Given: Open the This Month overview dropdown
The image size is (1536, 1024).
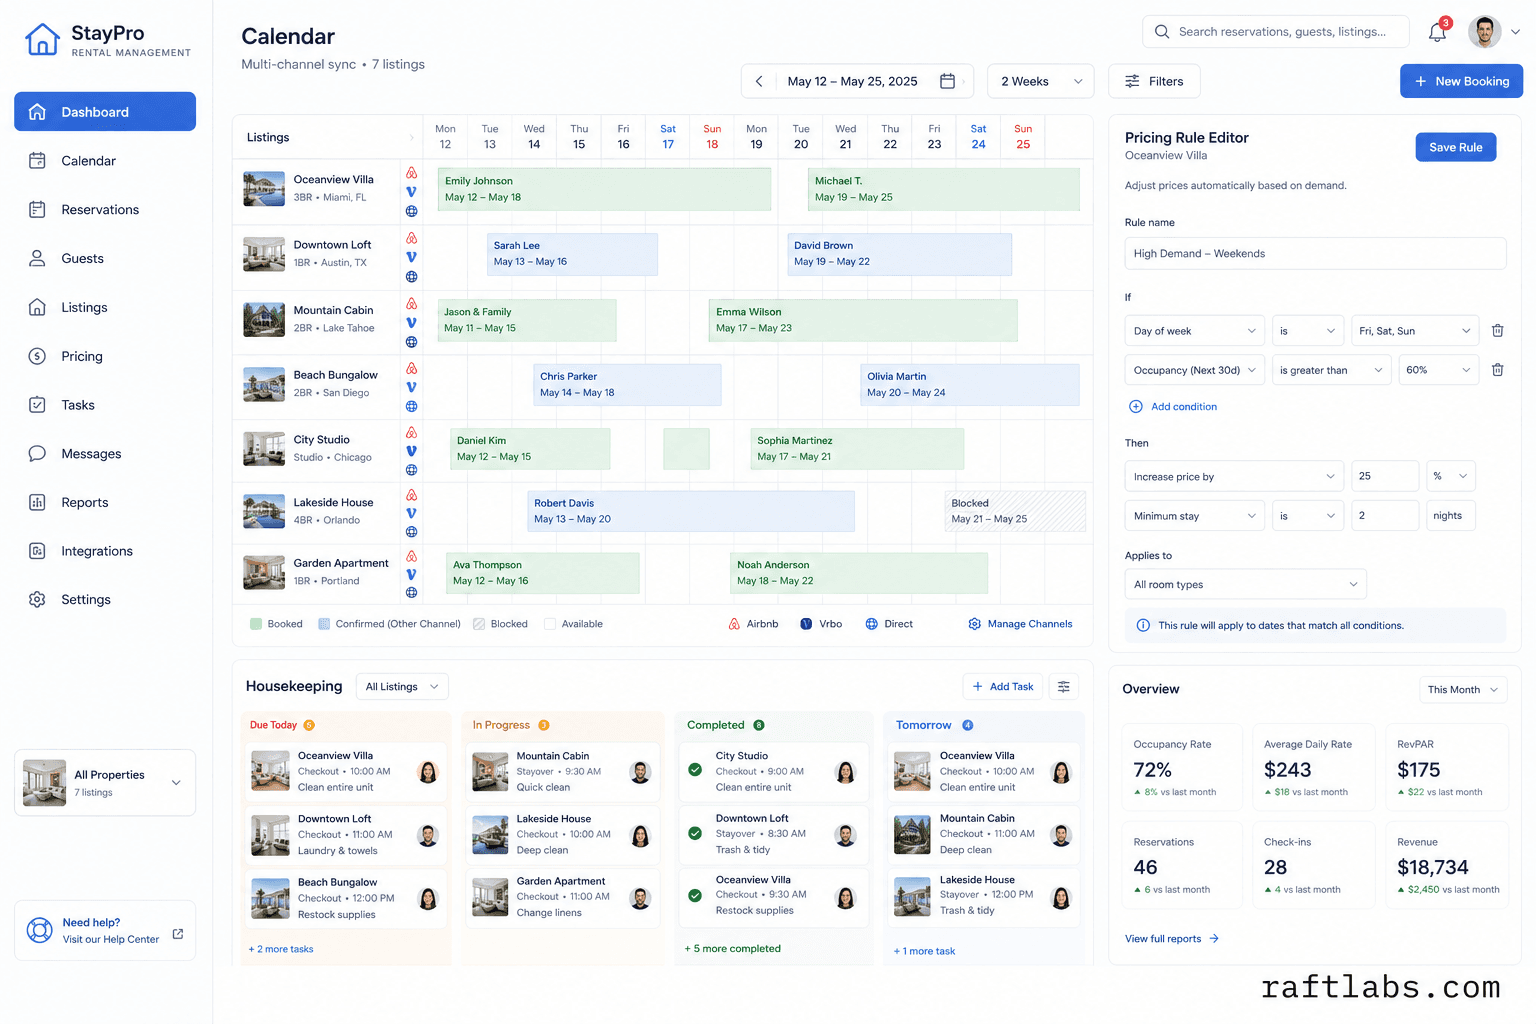Looking at the screenshot, I should 1463,690.
